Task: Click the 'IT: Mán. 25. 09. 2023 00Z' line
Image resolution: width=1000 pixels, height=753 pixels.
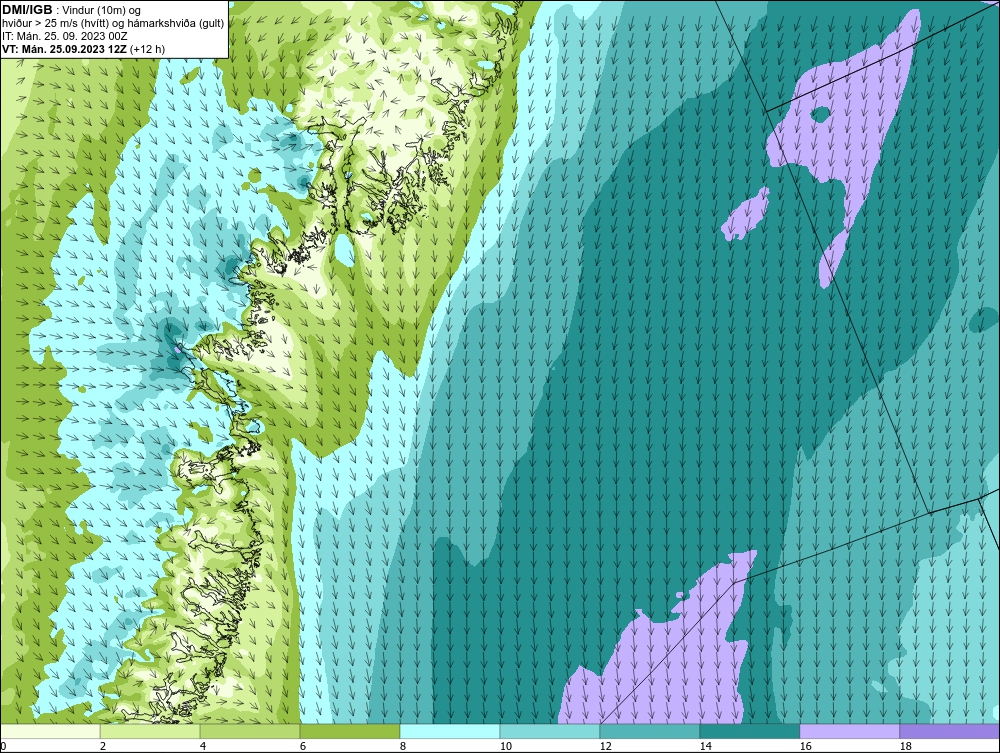Action: tap(64, 36)
